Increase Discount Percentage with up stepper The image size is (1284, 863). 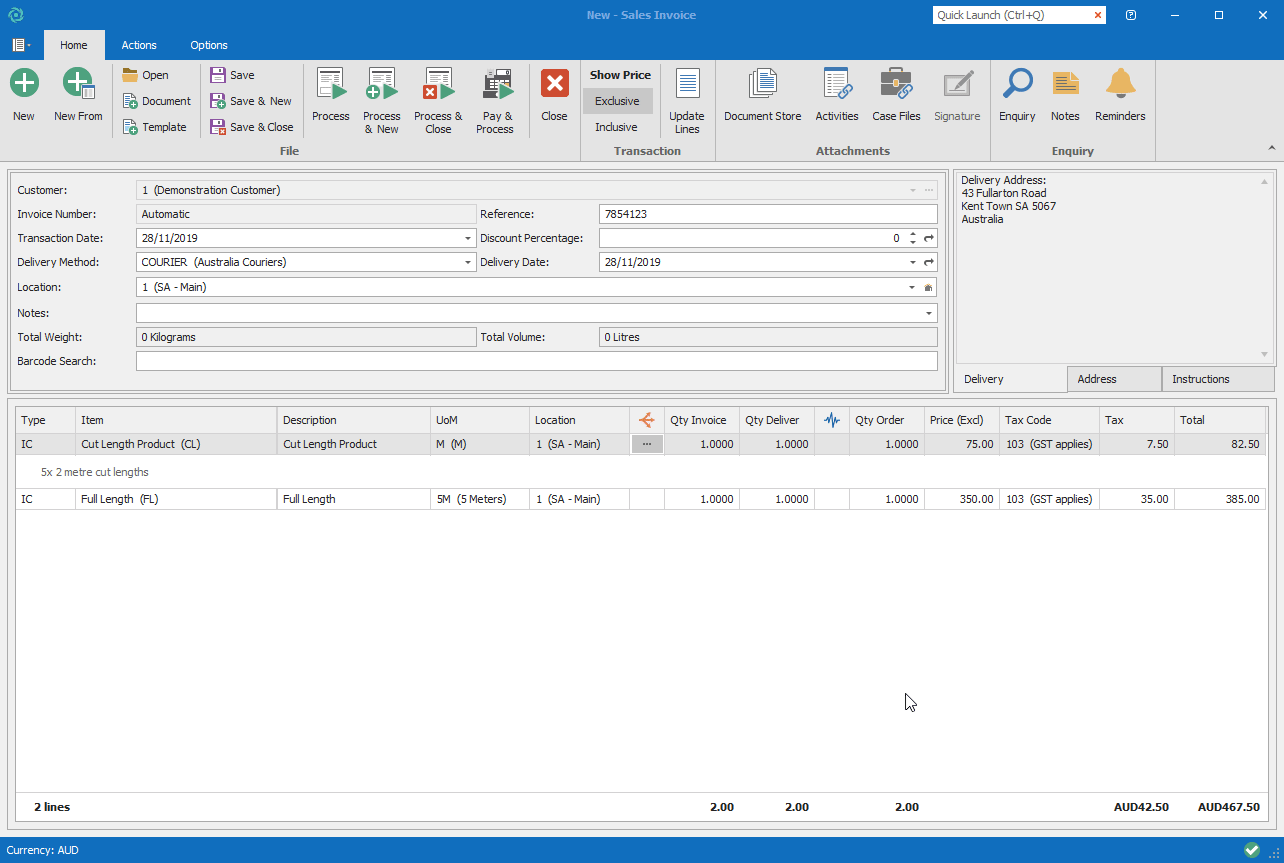(x=912, y=234)
